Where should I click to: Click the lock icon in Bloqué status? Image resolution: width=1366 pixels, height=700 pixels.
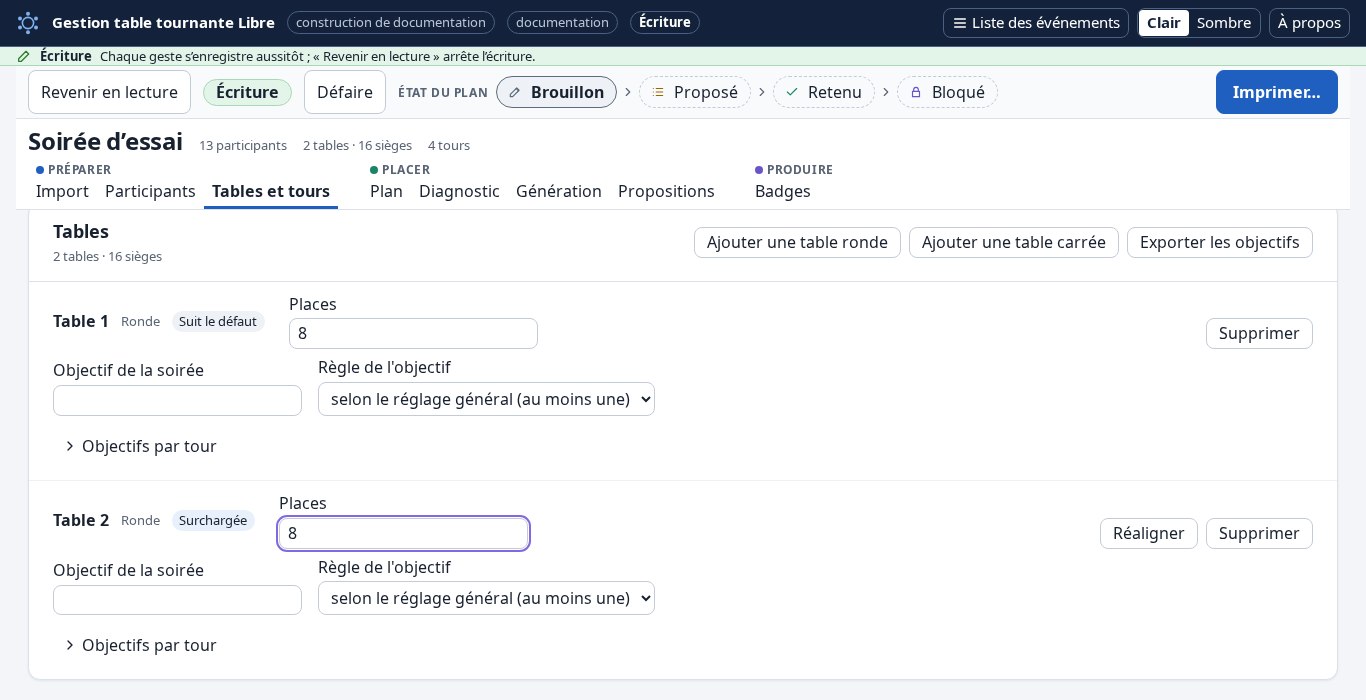click(x=916, y=92)
